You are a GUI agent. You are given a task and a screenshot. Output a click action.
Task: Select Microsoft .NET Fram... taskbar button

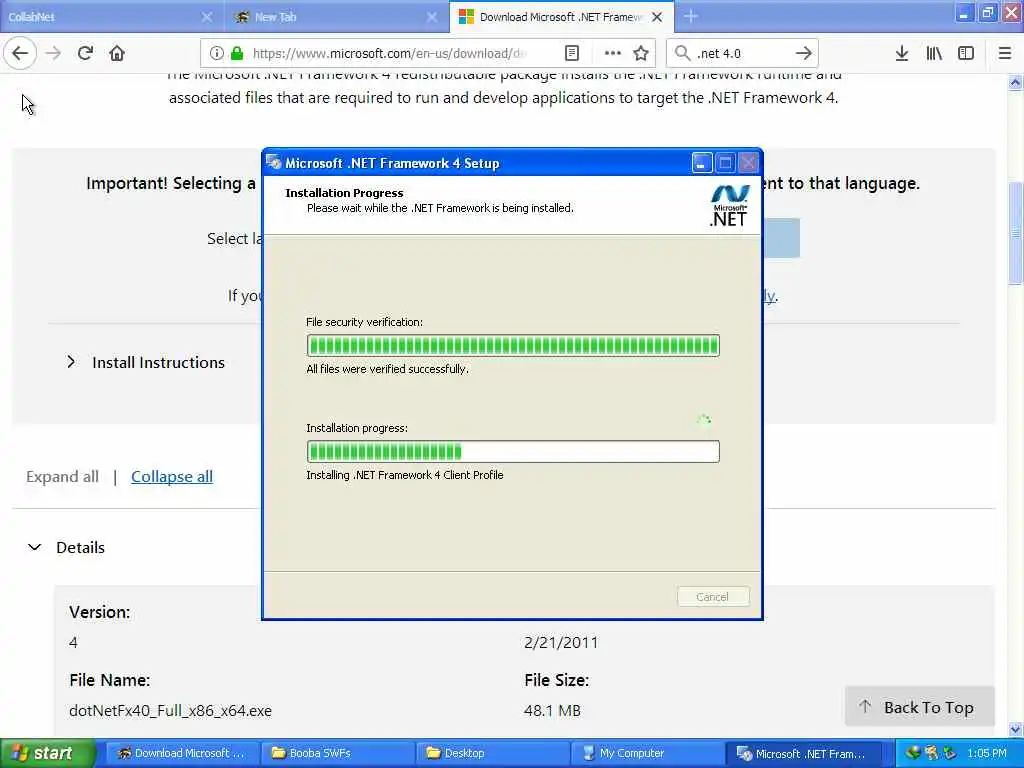(x=803, y=753)
